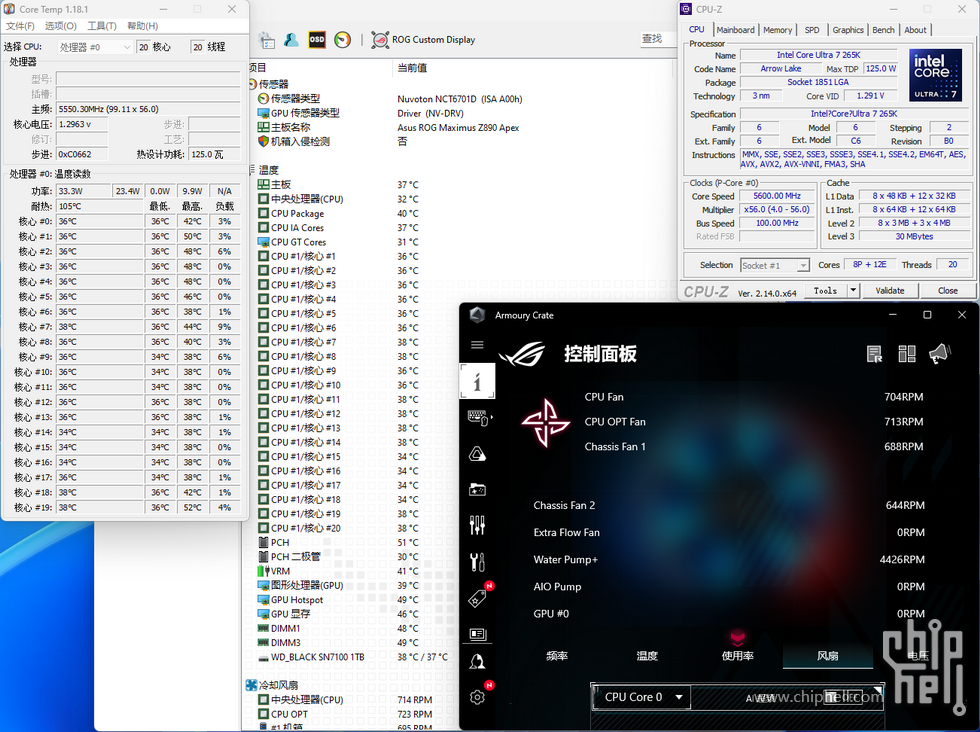This screenshot has width=980, height=732.
Task: Click the red chevron above 使用率
Action: [x=738, y=637]
